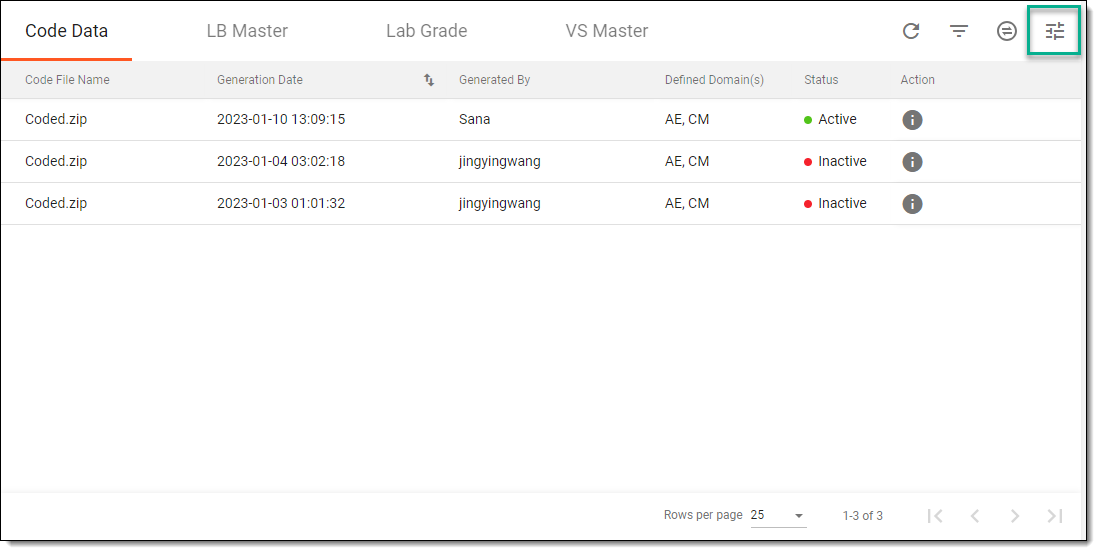1099x553 pixels.
Task: Click AE, CM in the 2023-01-03 row
Action: (687, 203)
